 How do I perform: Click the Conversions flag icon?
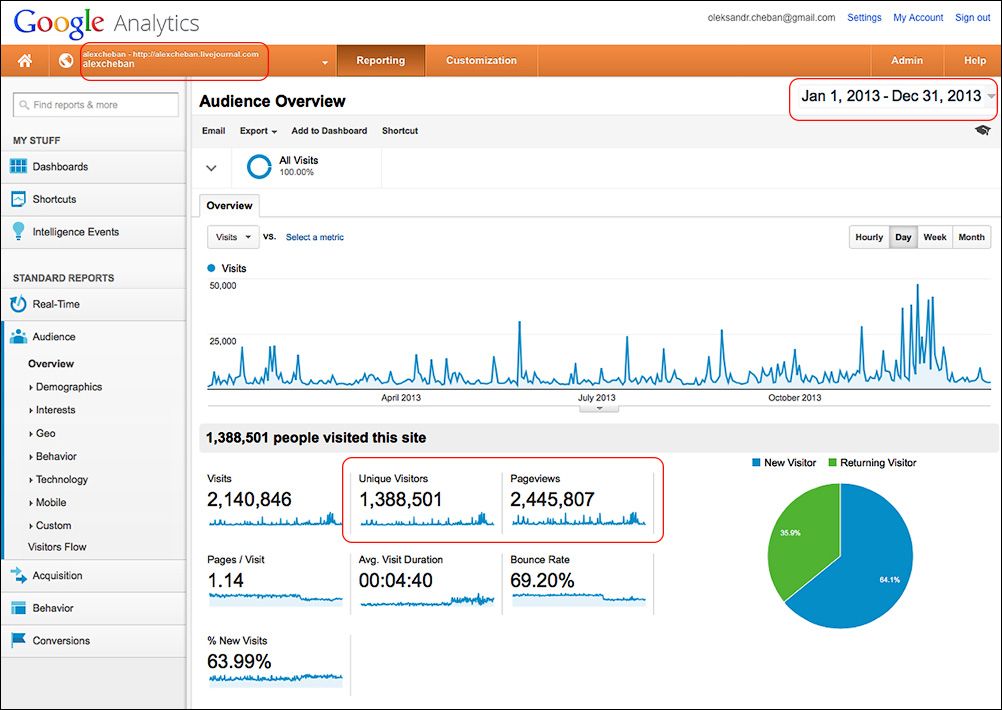(19, 640)
